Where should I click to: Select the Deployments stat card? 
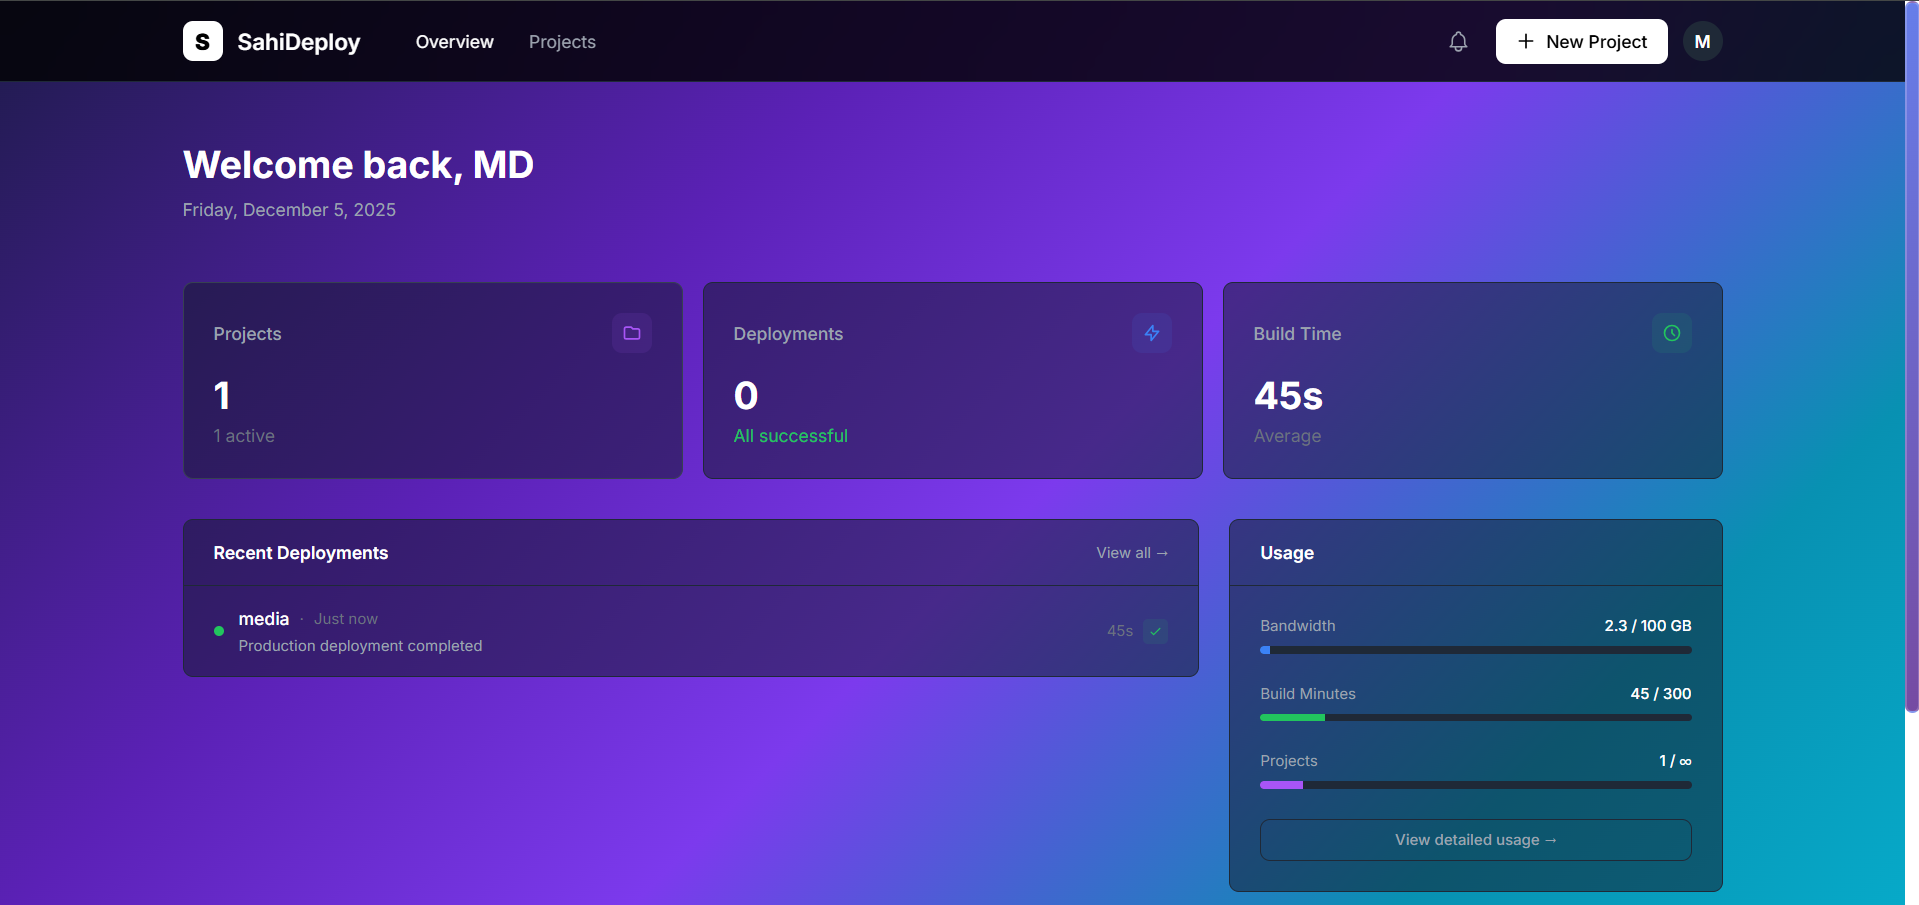[952, 380]
